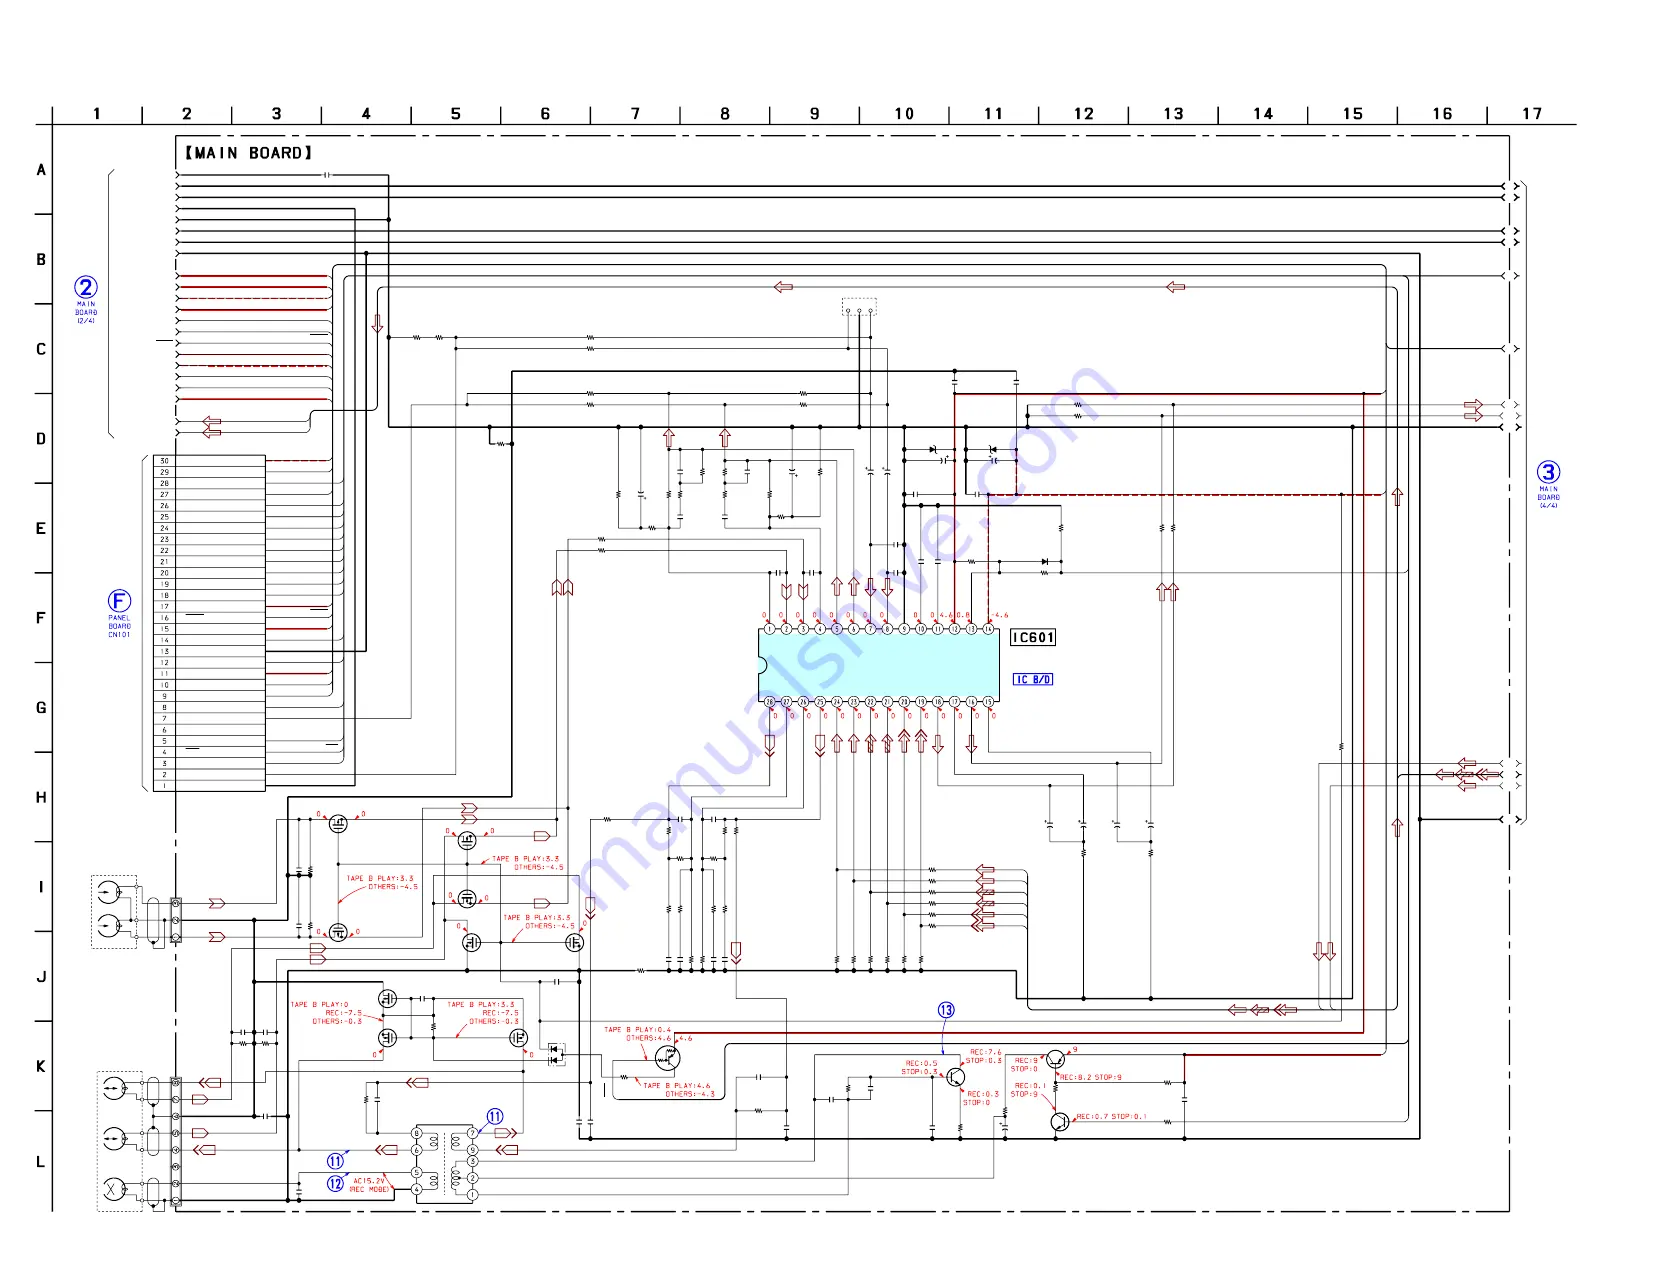Click grid row label A
Screen dimensions: 1680x1263
pos(41,170)
